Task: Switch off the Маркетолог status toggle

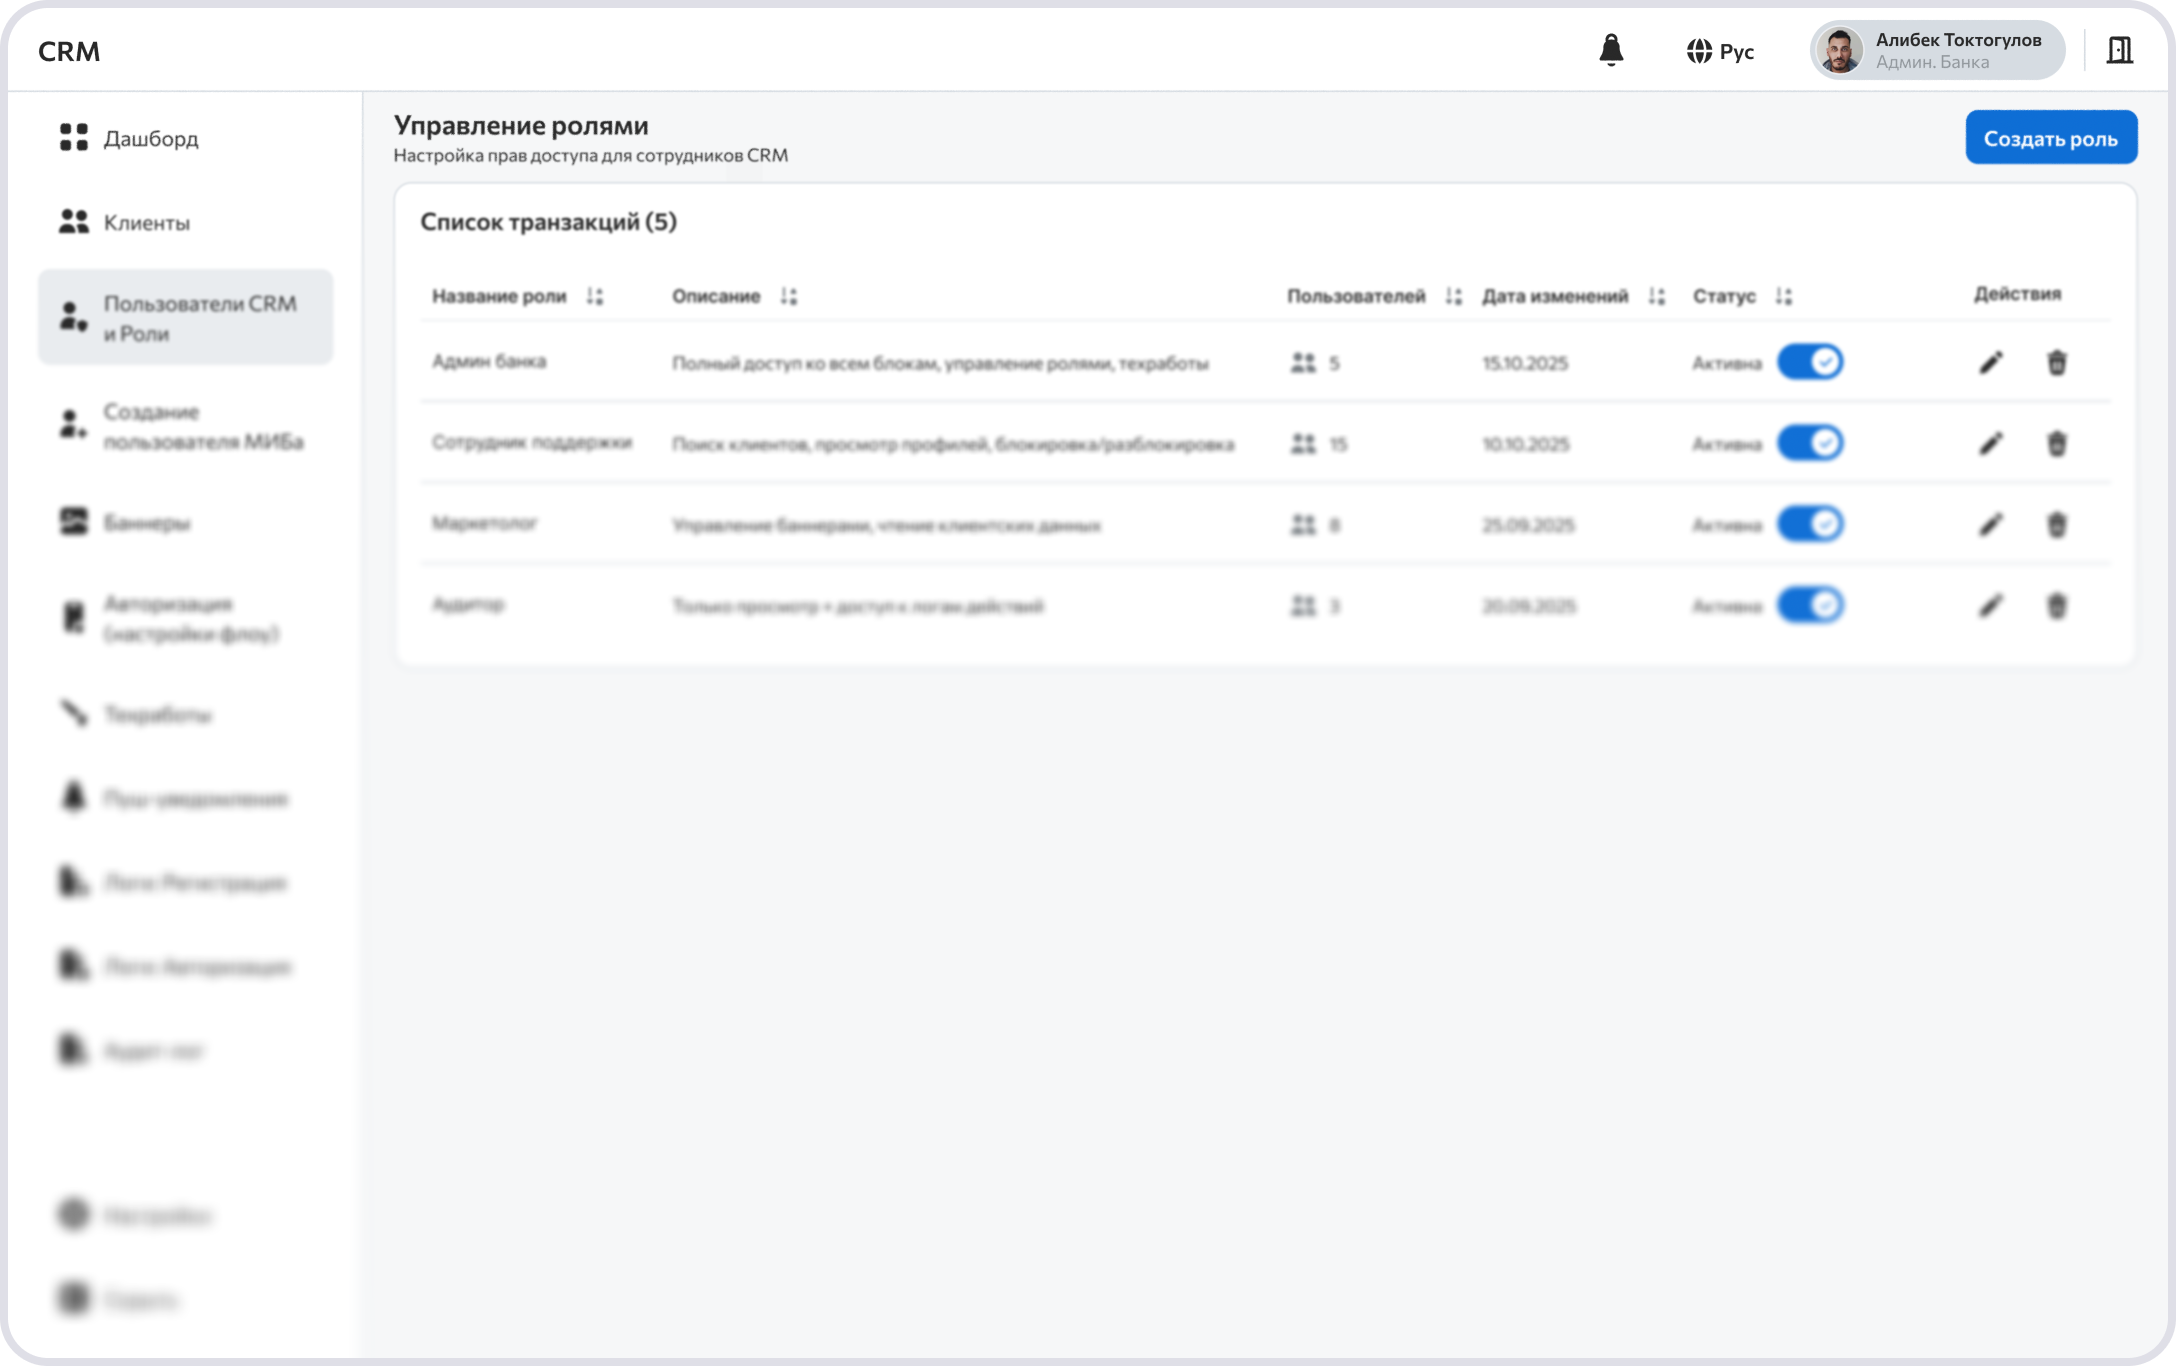Action: [1809, 524]
